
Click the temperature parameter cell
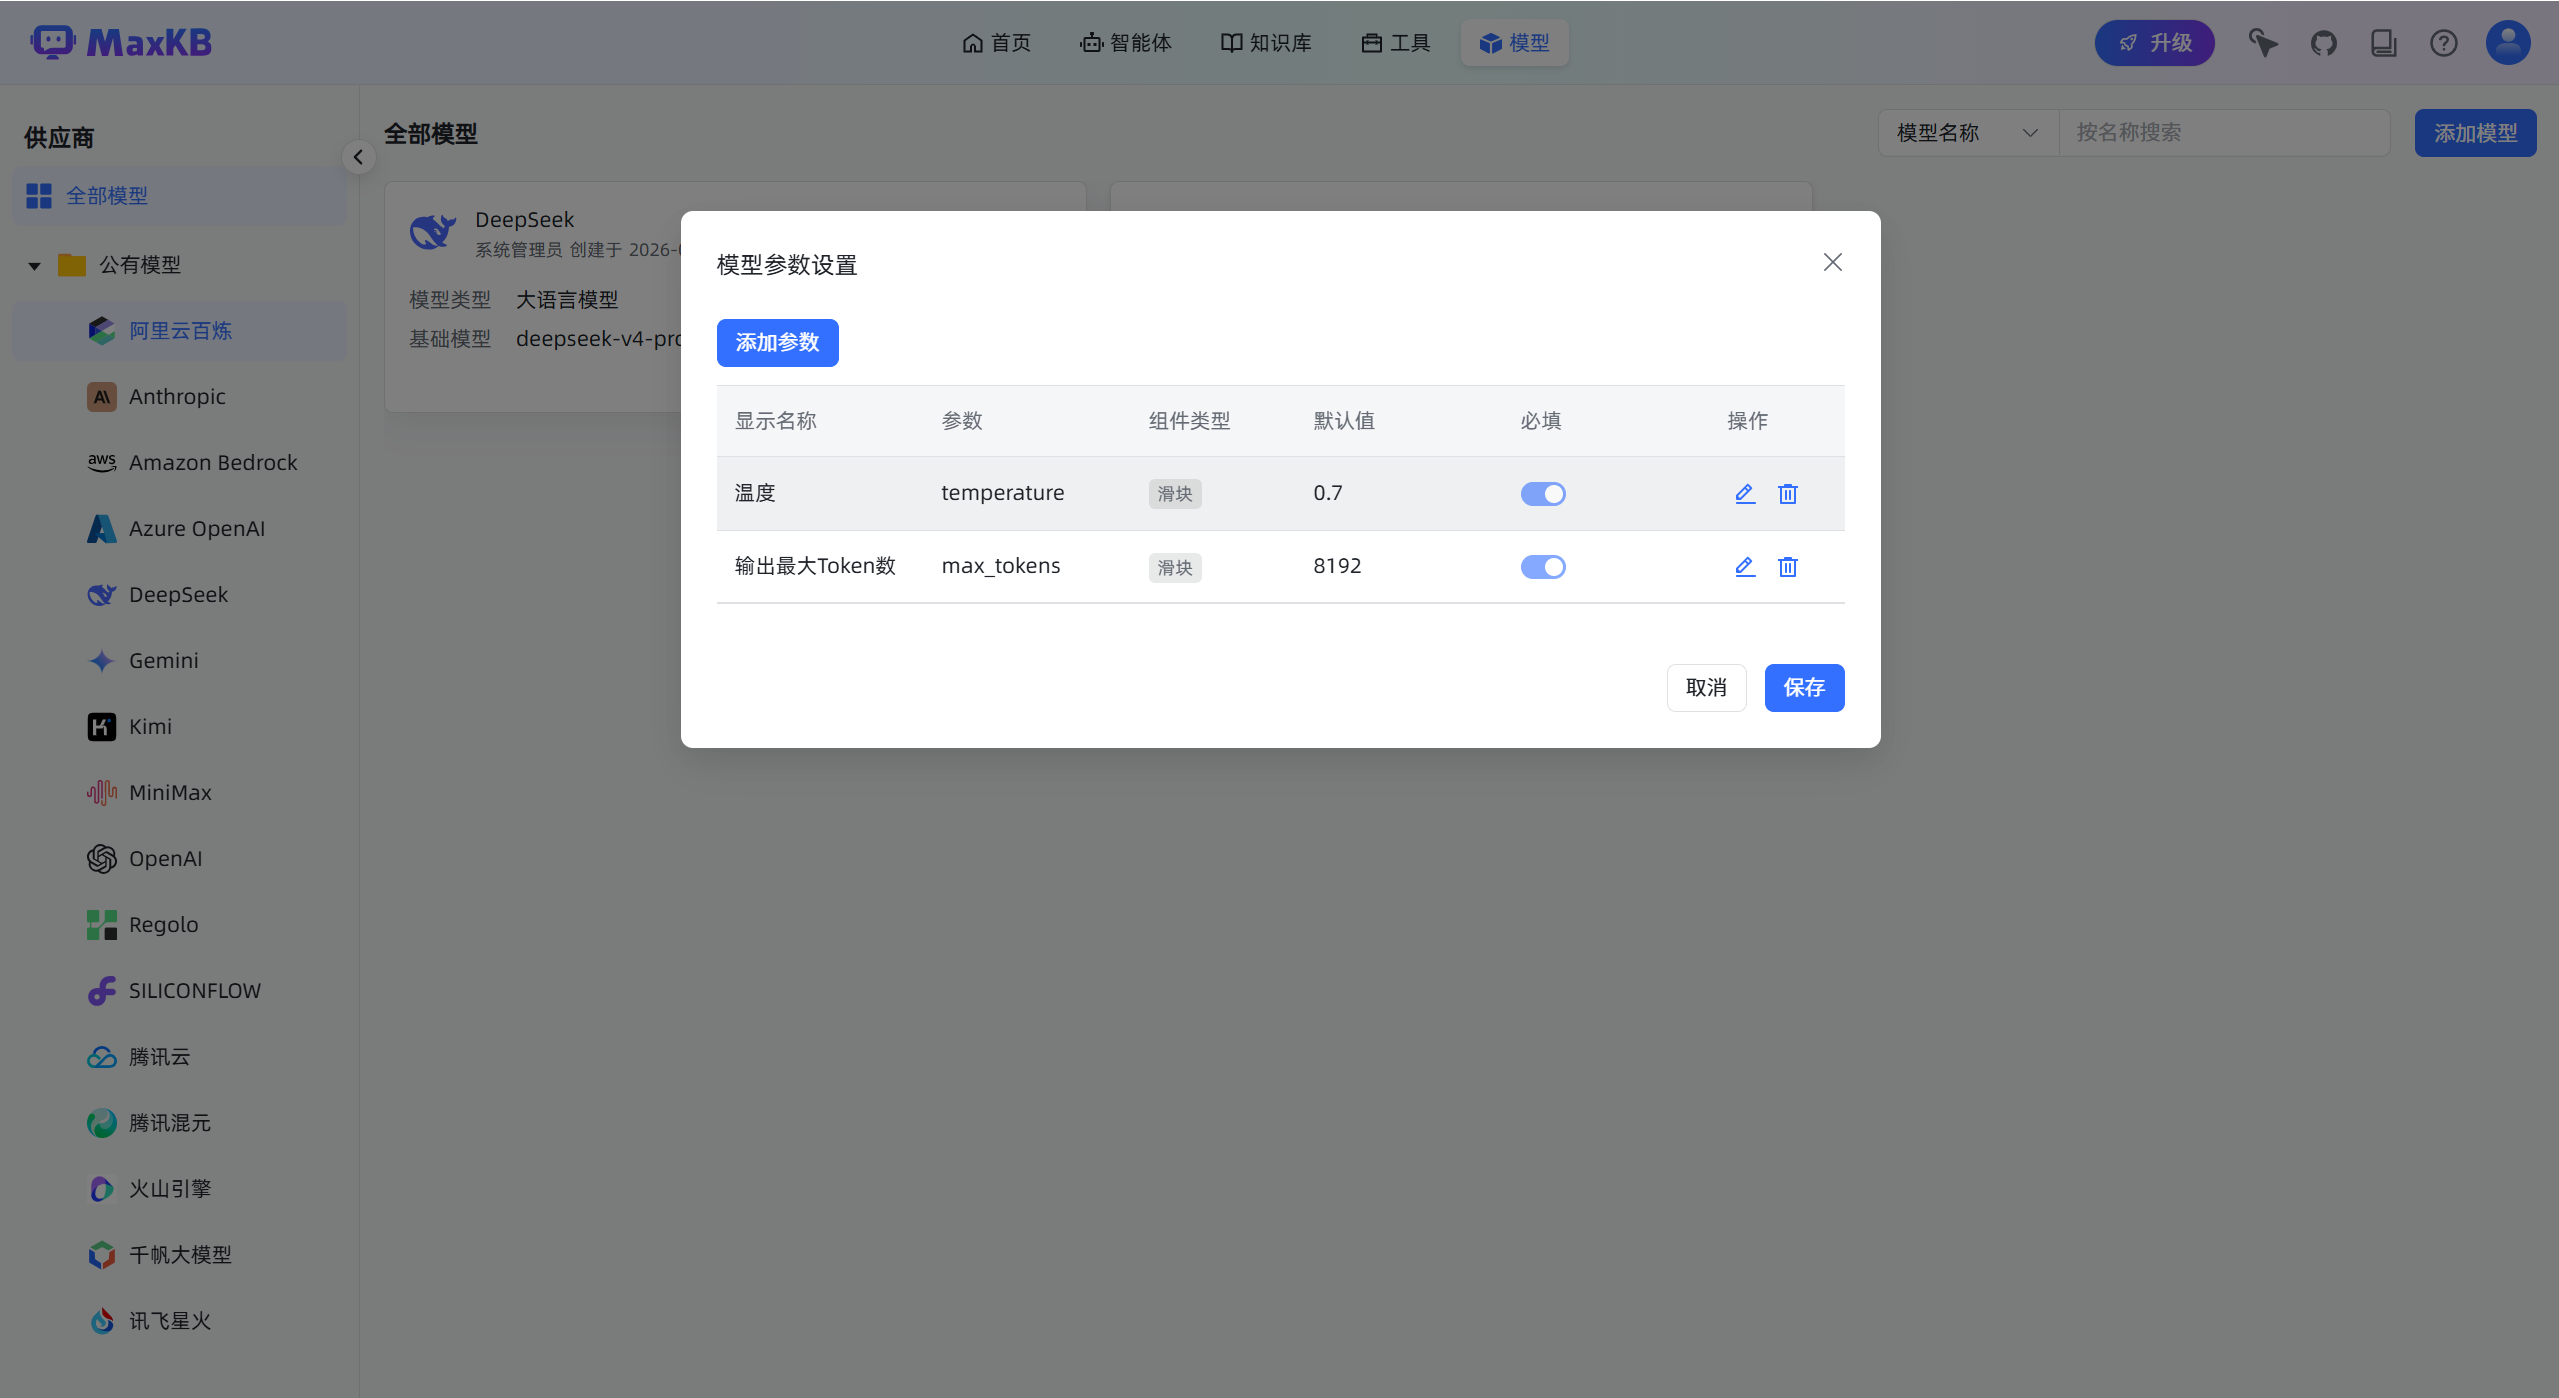click(1003, 493)
